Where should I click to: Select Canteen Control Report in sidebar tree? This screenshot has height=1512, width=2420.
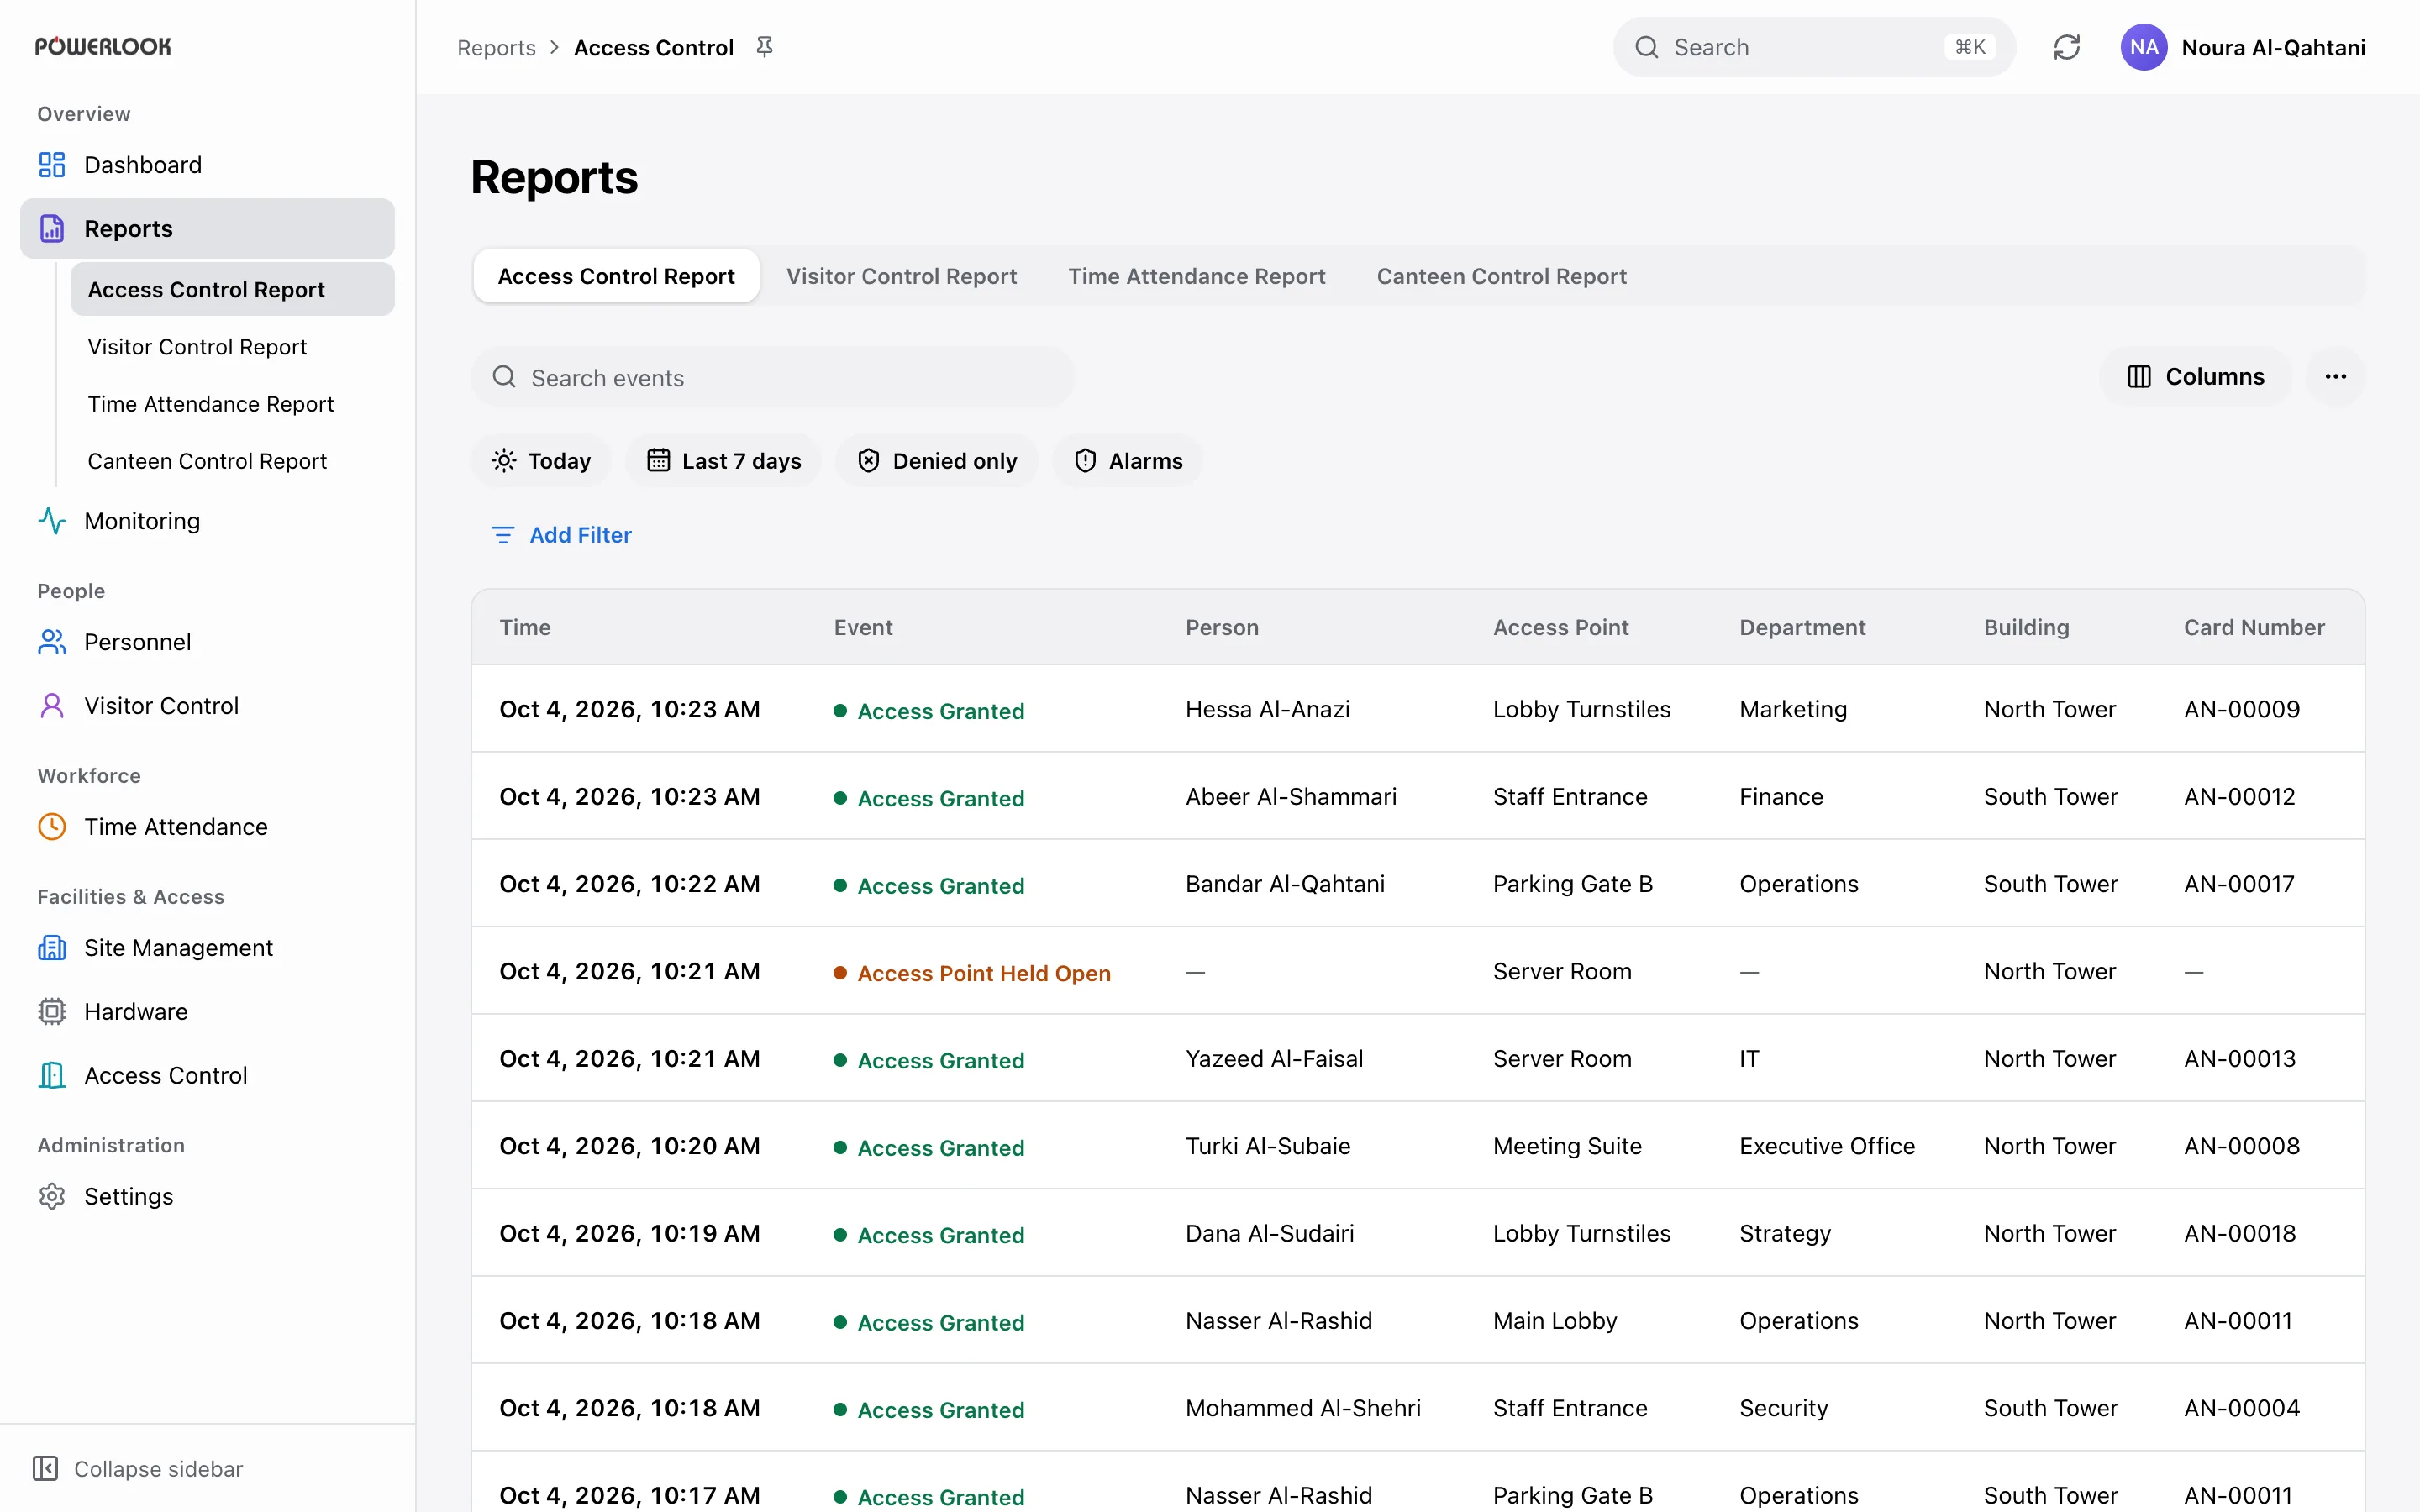(232, 461)
